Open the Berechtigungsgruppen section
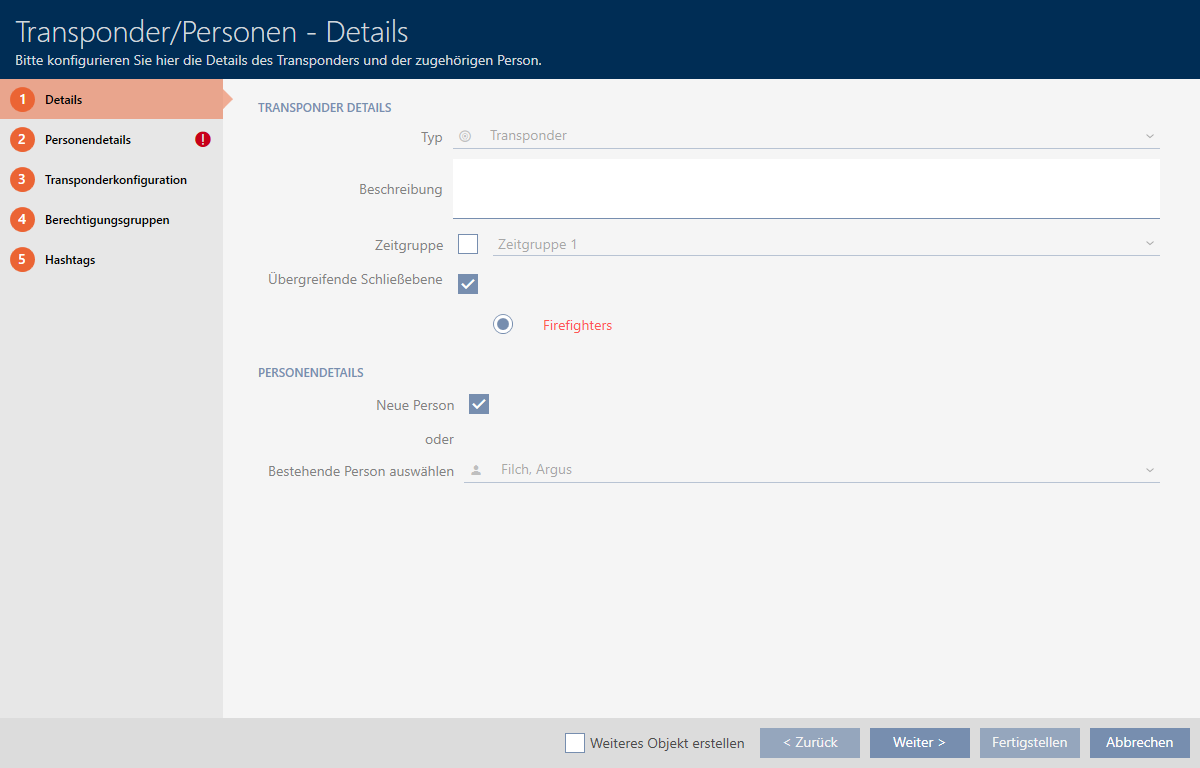1200x768 pixels. point(107,220)
